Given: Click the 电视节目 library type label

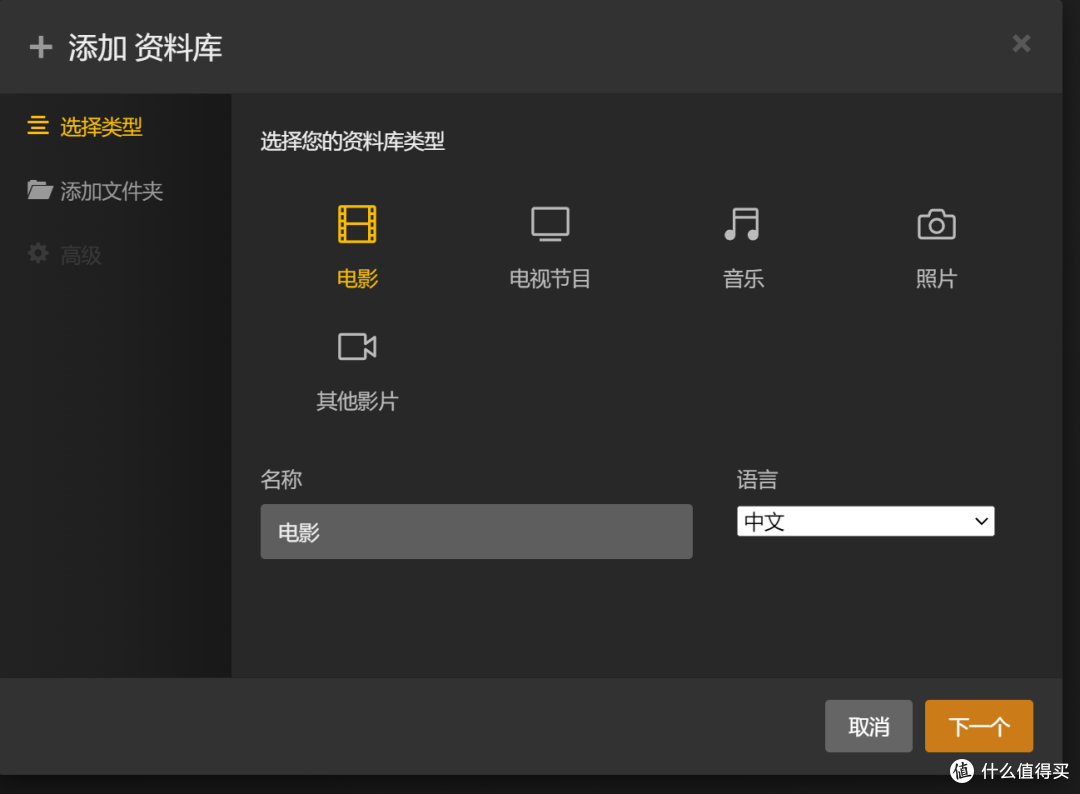Looking at the screenshot, I should point(550,279).
